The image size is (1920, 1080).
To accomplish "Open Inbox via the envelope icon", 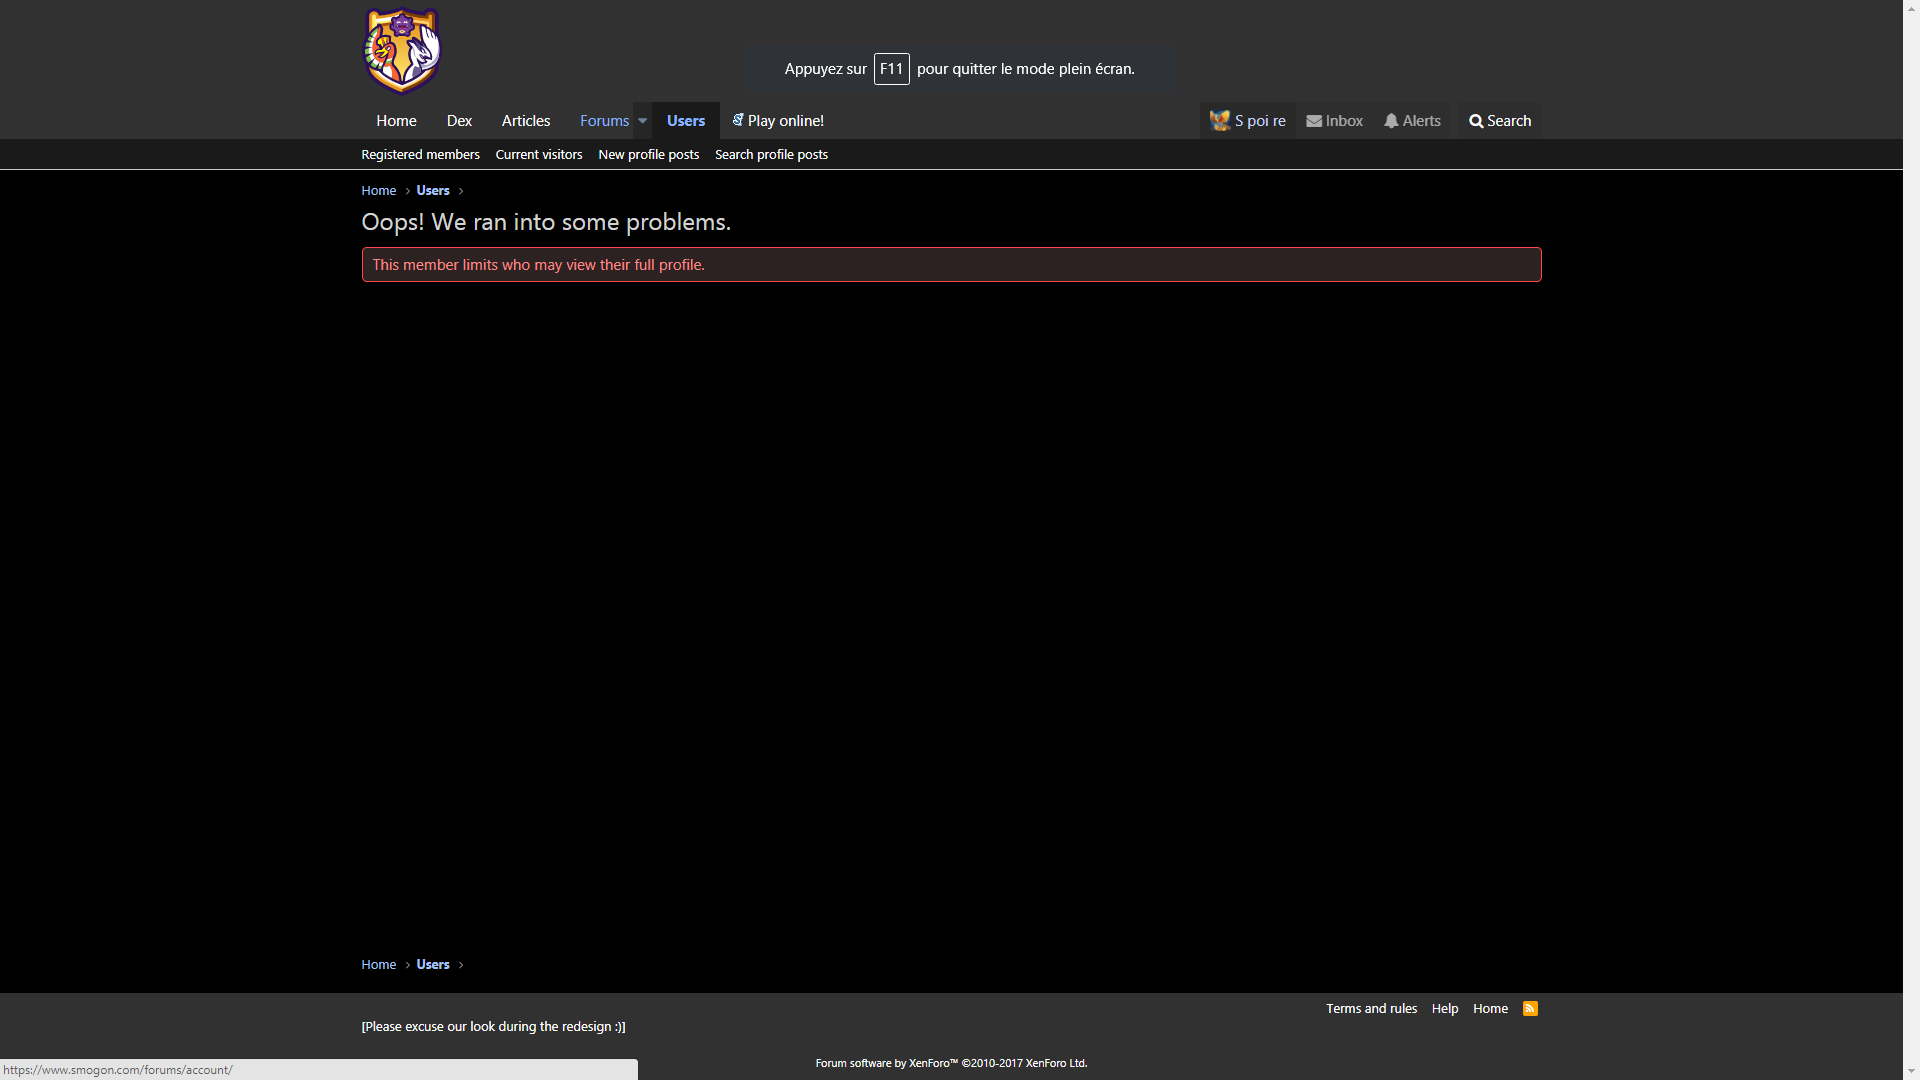I will [x=1314, y=121].
